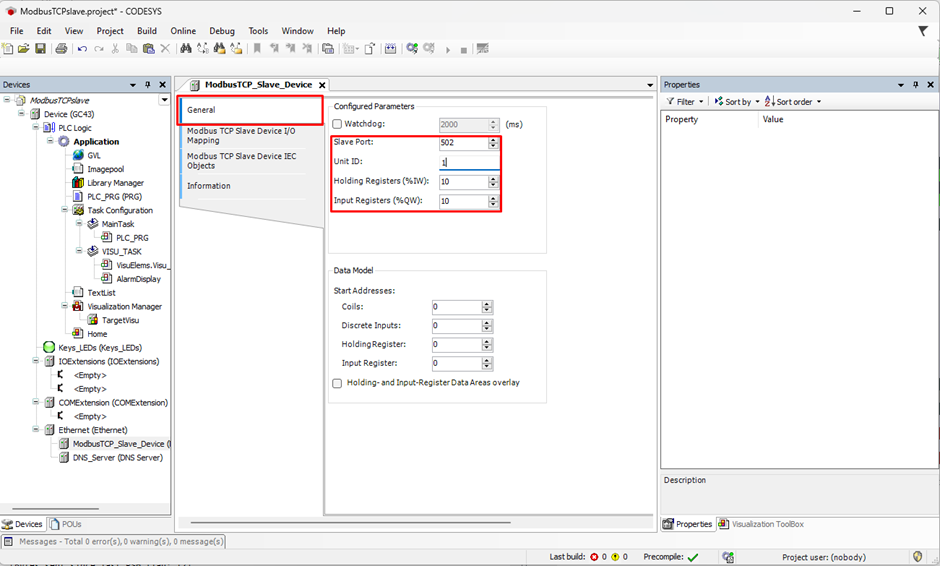Screen dimensions: 940x566
Task: Click the Delete X toolbar icon
Action: click(165, 49)
